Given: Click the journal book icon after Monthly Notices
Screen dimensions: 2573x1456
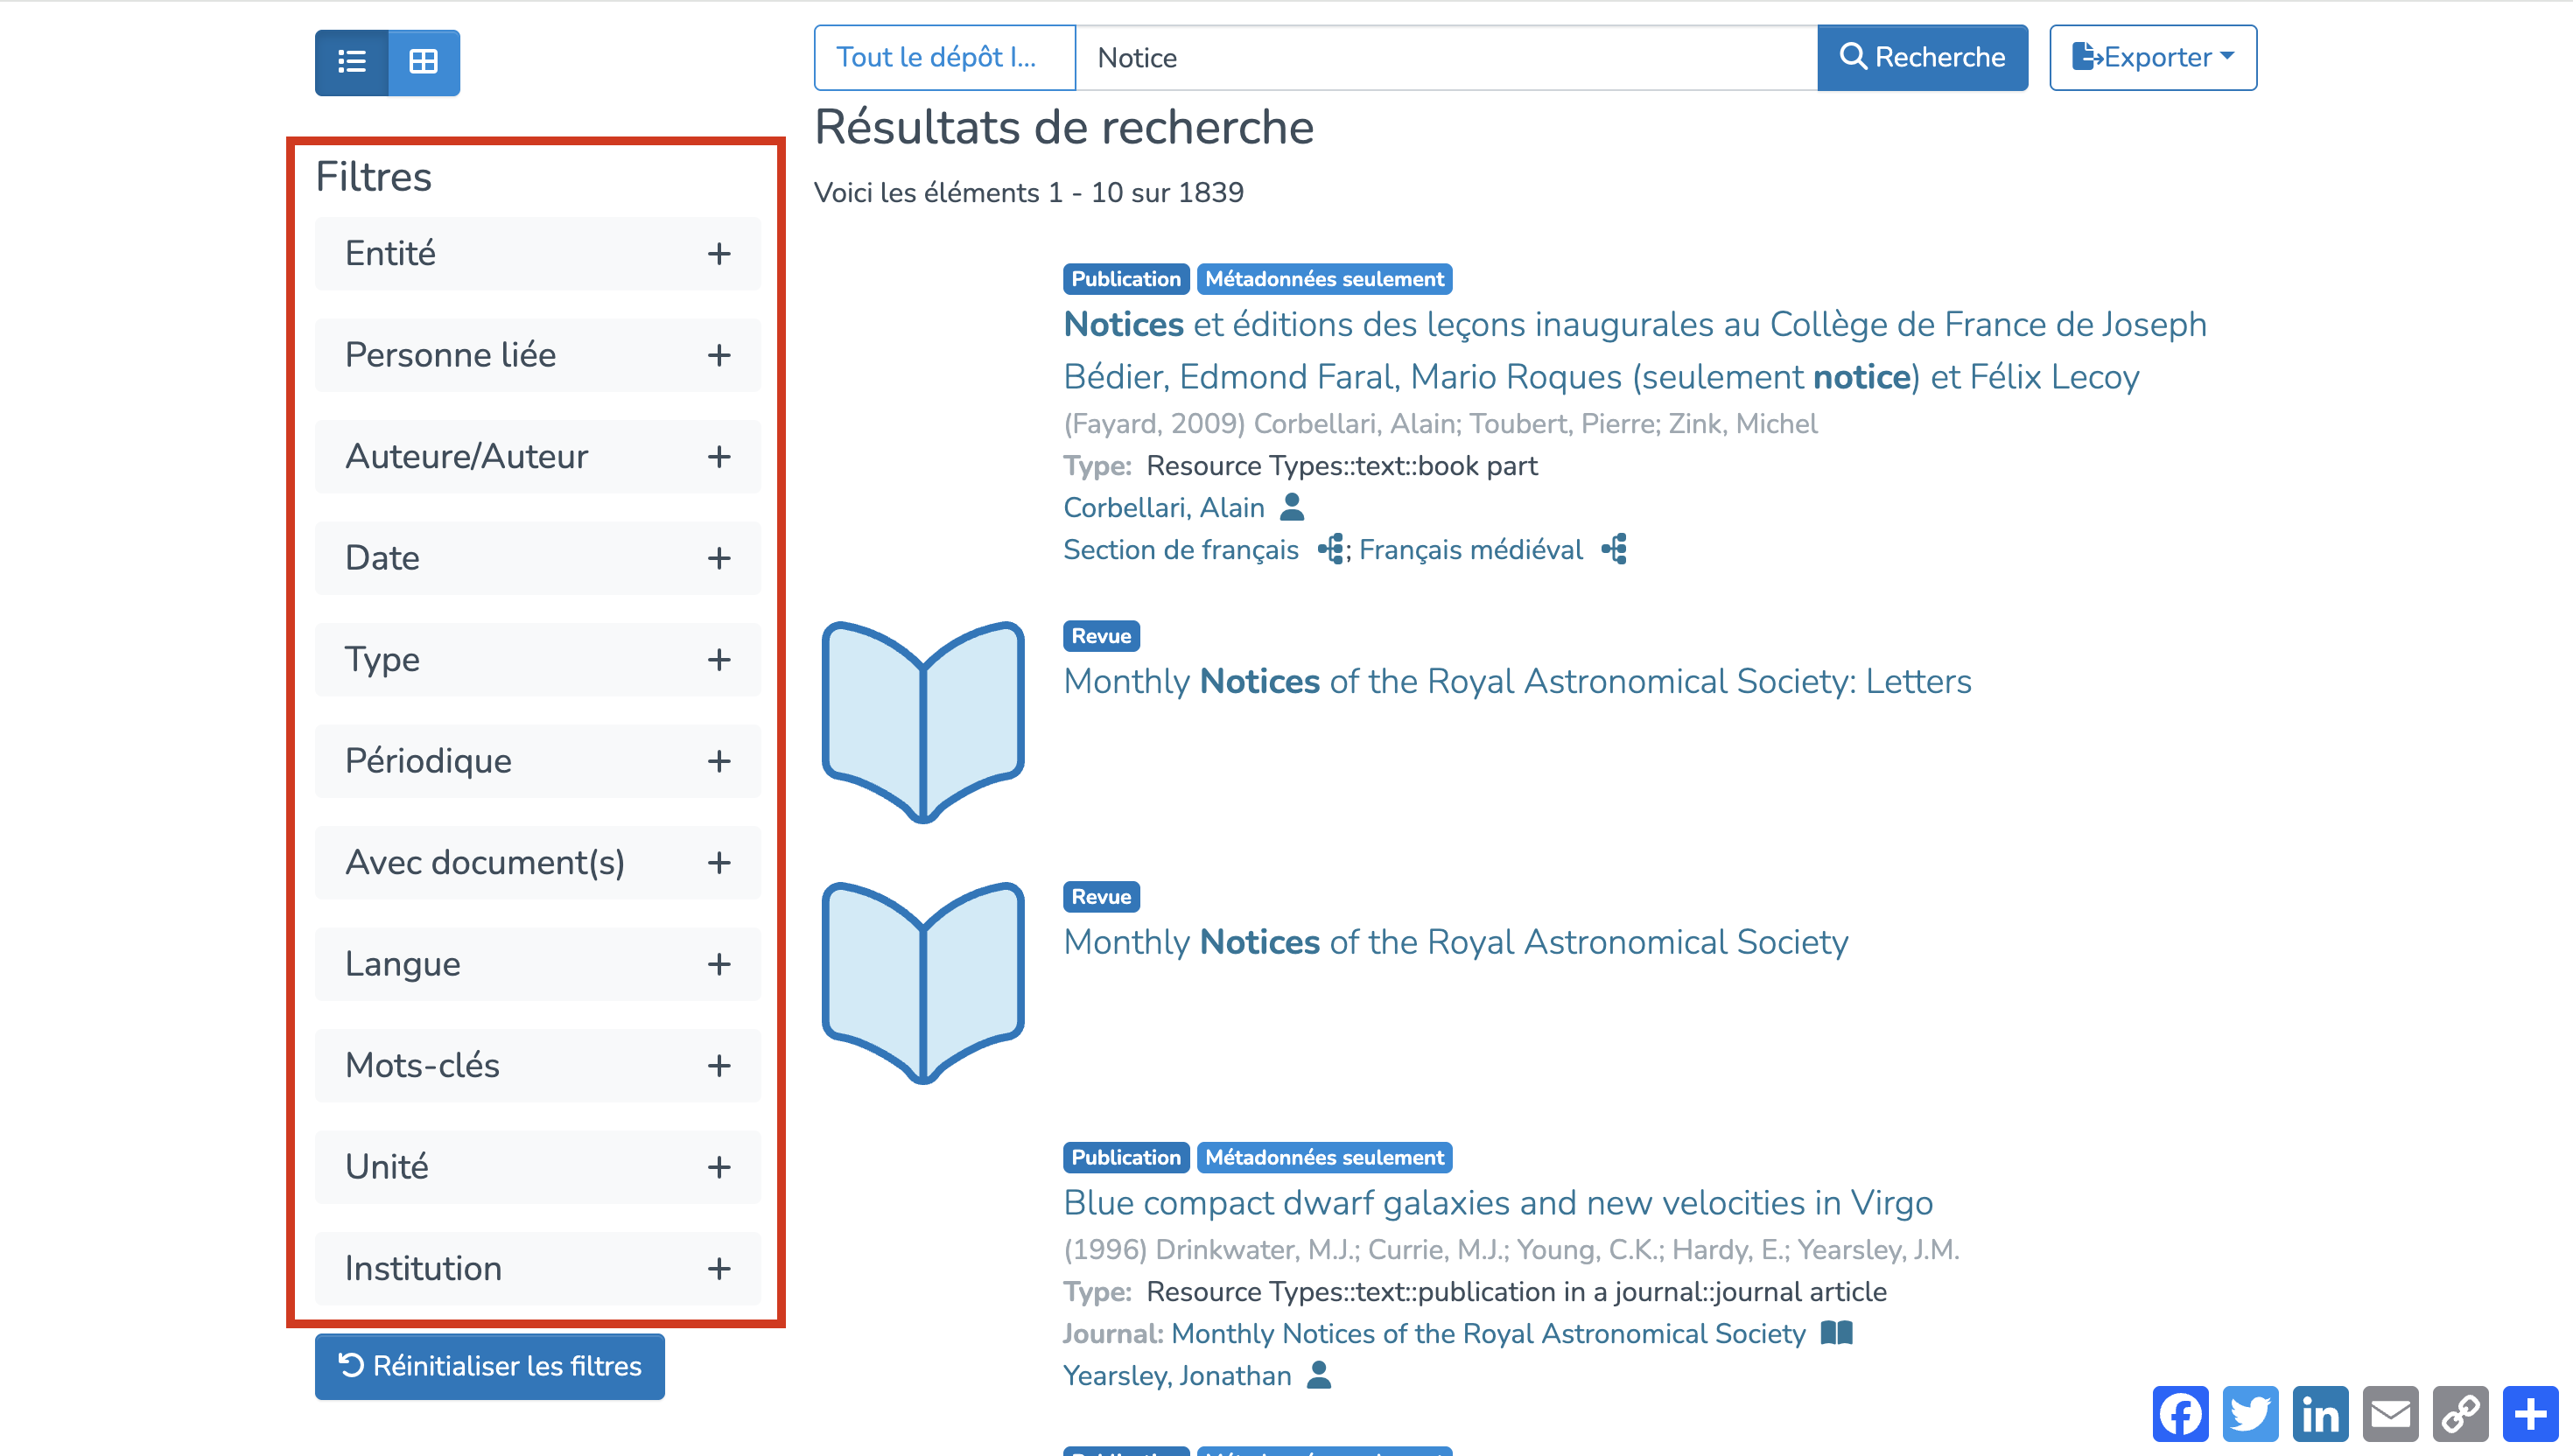Looking at the screenshot, I should pyautogui.click(x=1837, y=1333).
